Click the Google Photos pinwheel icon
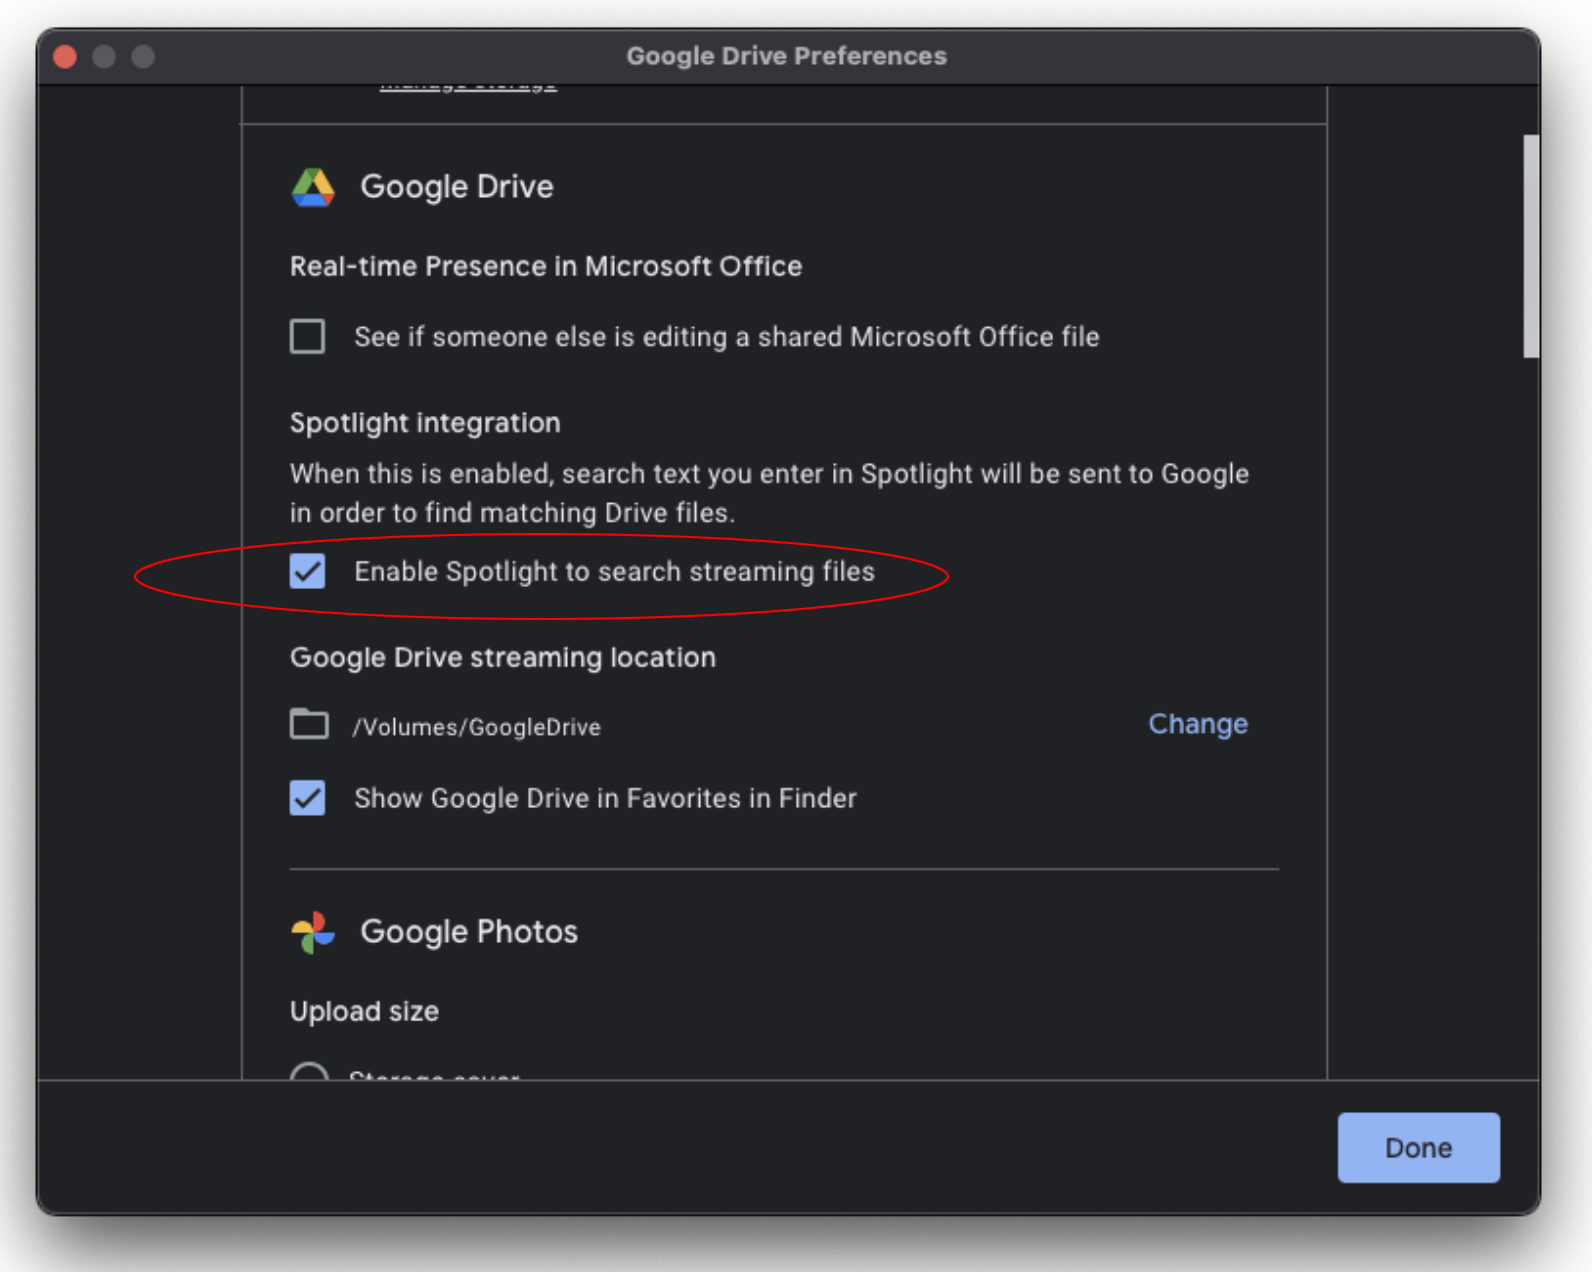The image size is (1592, 1272). coord(313,932)
